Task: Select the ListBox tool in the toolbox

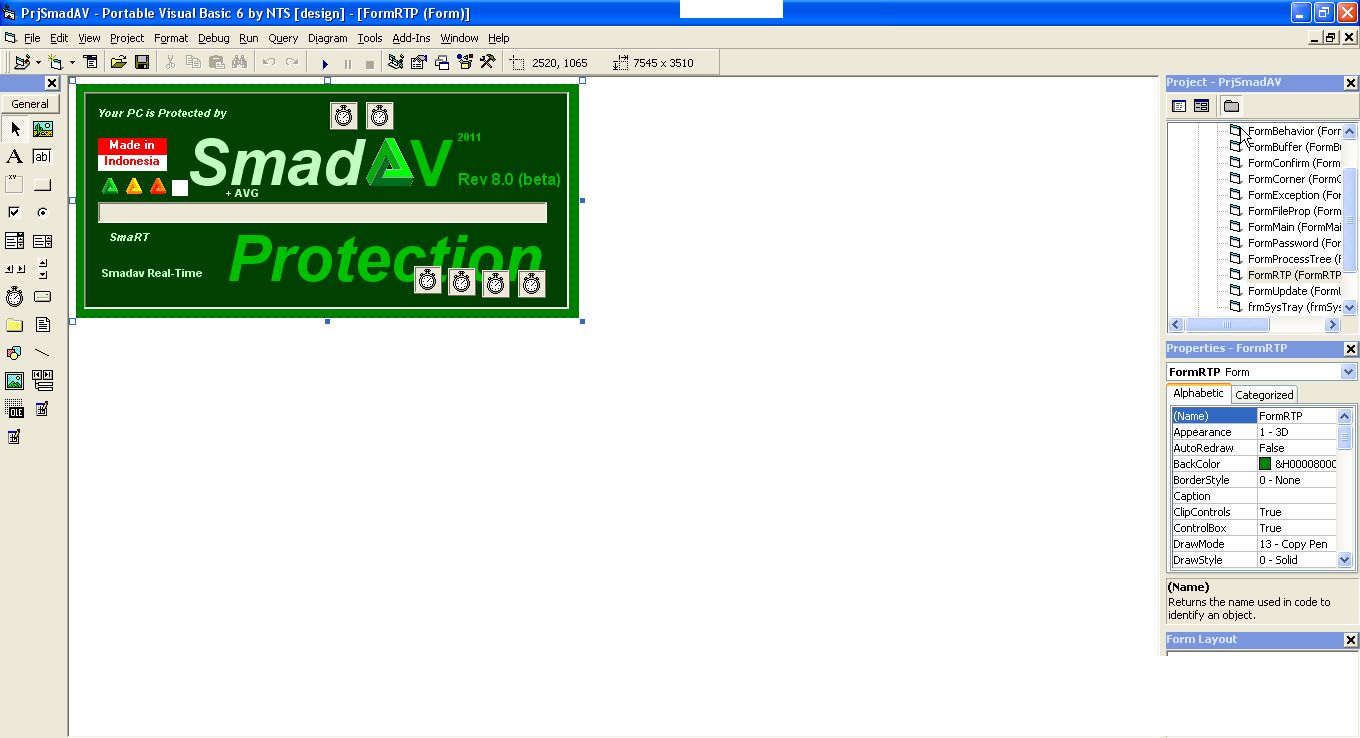Action: 42,241
